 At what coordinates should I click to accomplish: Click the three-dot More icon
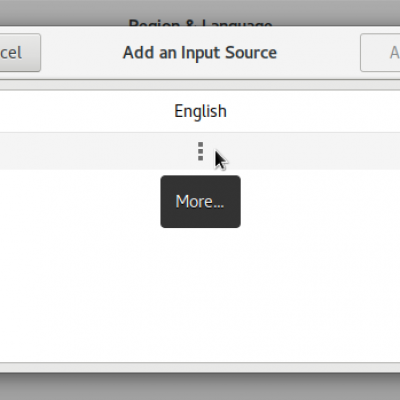[200, 151]
